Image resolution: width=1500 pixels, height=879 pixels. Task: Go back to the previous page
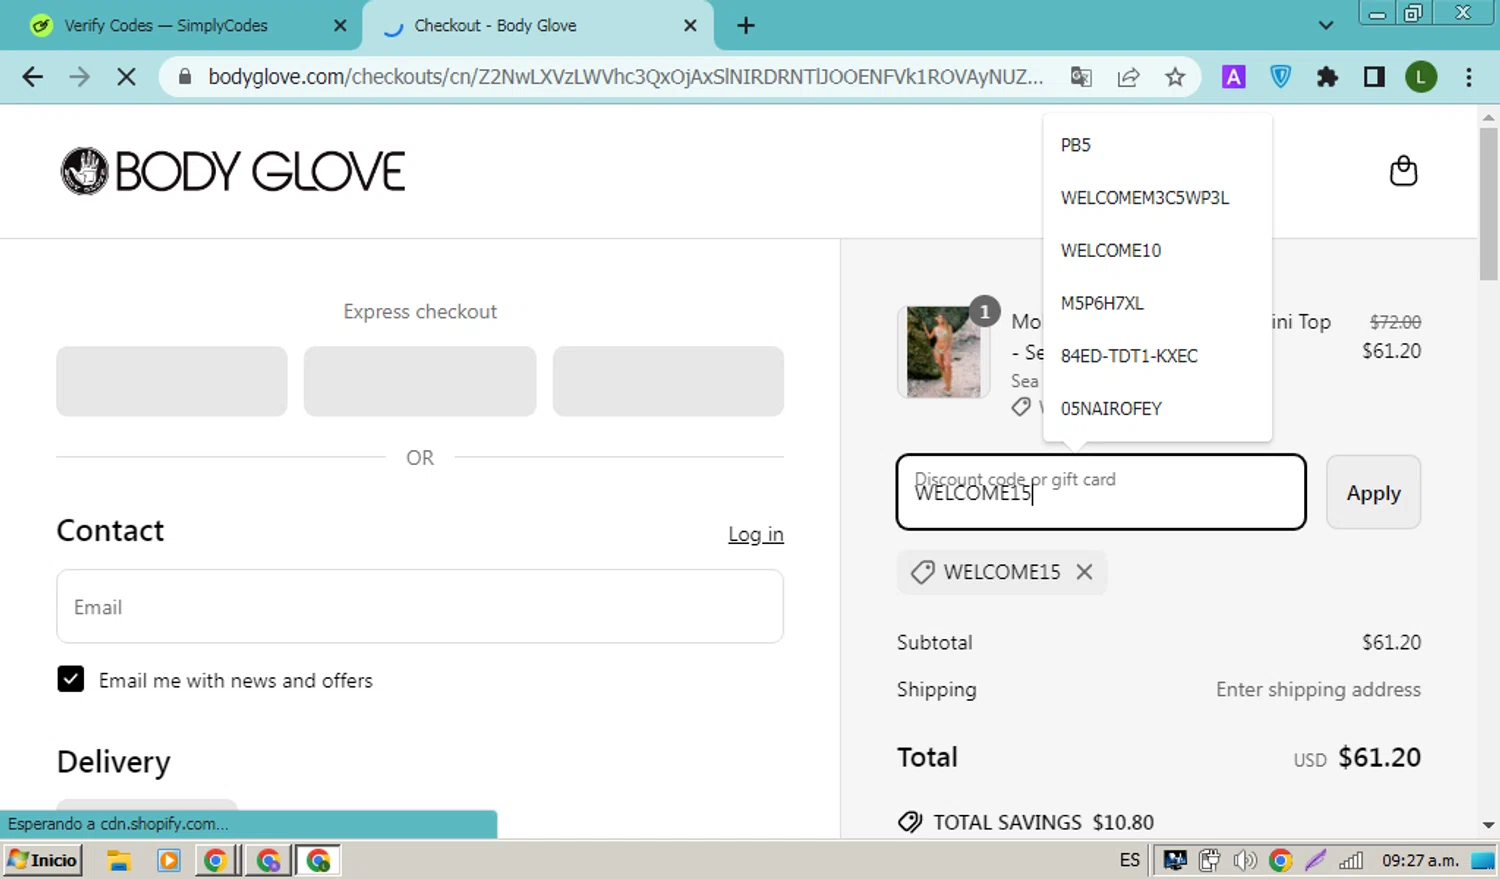pyautogui.click(x=32, y=77)
